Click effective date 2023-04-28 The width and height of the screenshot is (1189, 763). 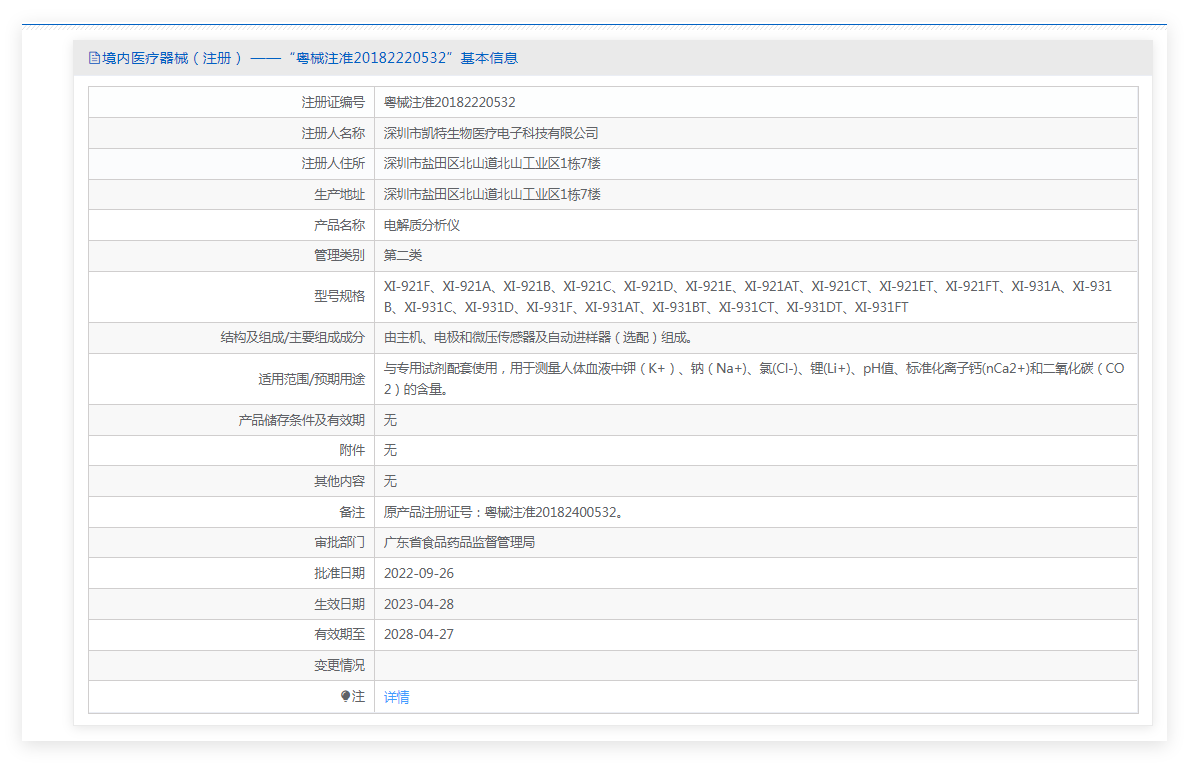click(419, 604)
